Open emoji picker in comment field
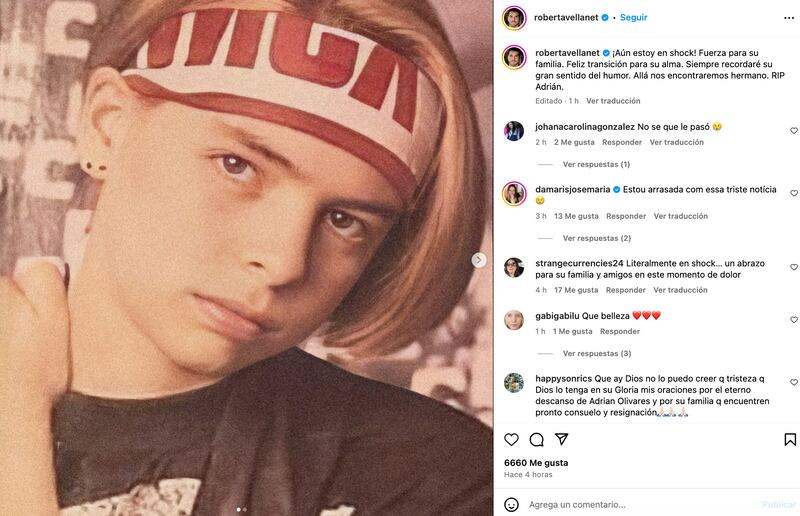Image resolution: width=800 pixels, height=516 pixels. coord(511,504)
